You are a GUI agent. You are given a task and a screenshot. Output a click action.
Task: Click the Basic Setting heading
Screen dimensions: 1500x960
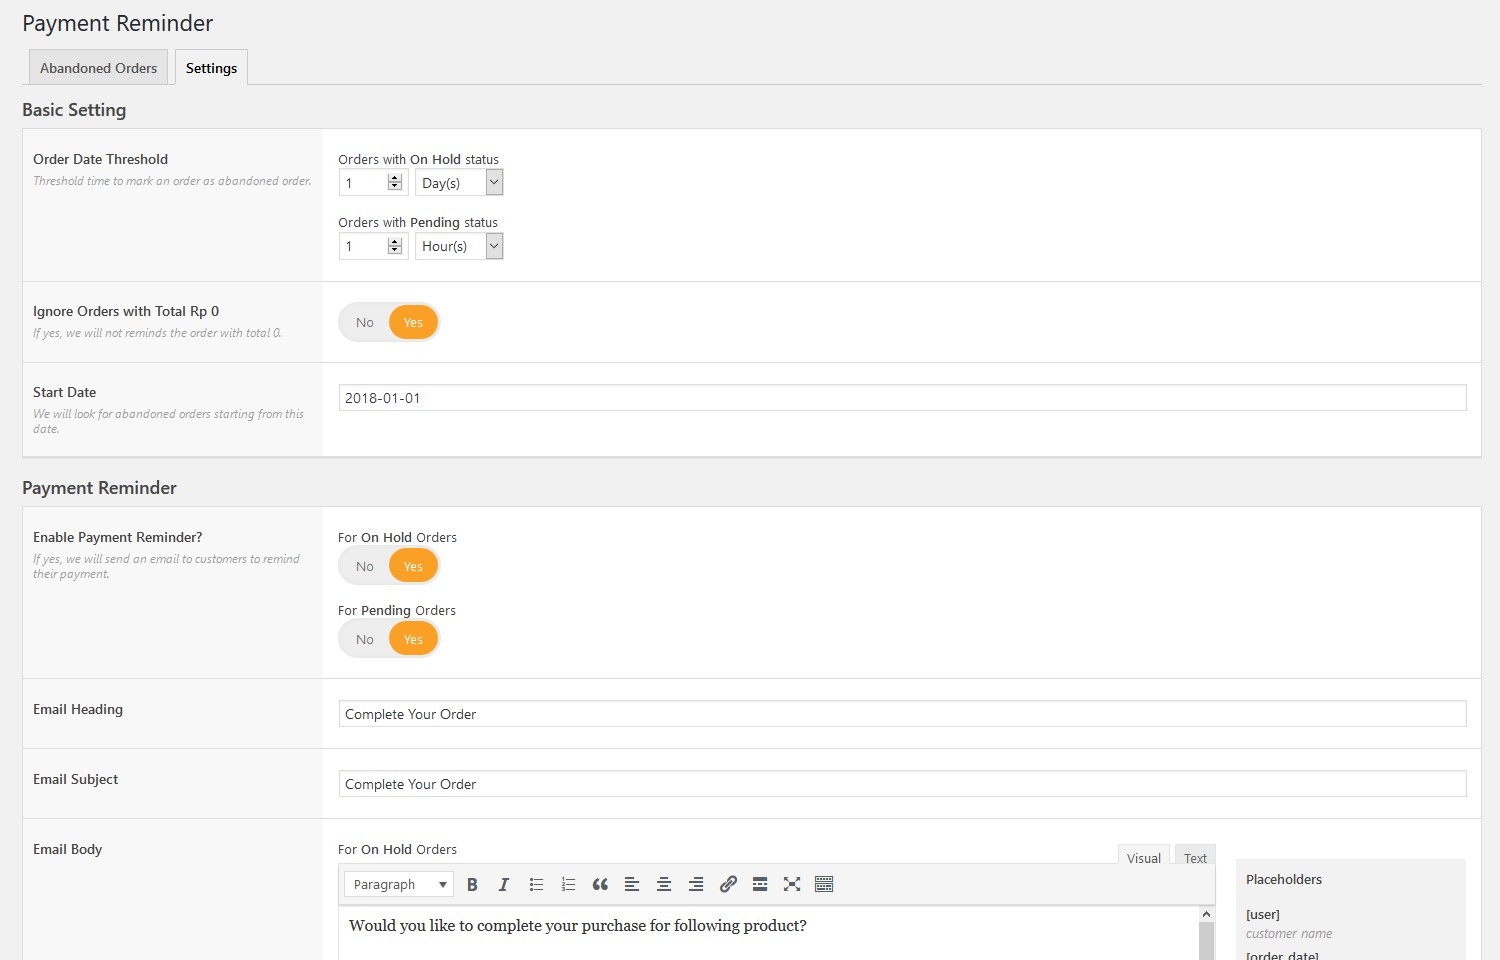coord(74,110)
